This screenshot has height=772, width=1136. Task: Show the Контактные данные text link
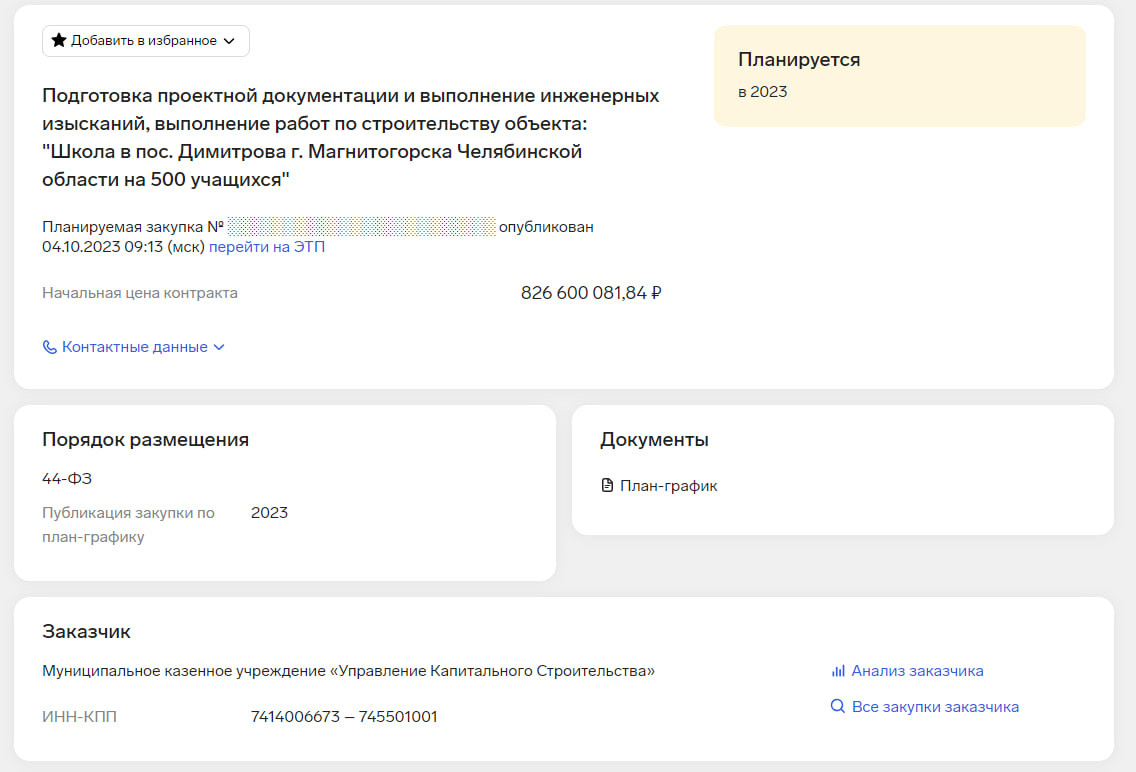coord(135,347)
